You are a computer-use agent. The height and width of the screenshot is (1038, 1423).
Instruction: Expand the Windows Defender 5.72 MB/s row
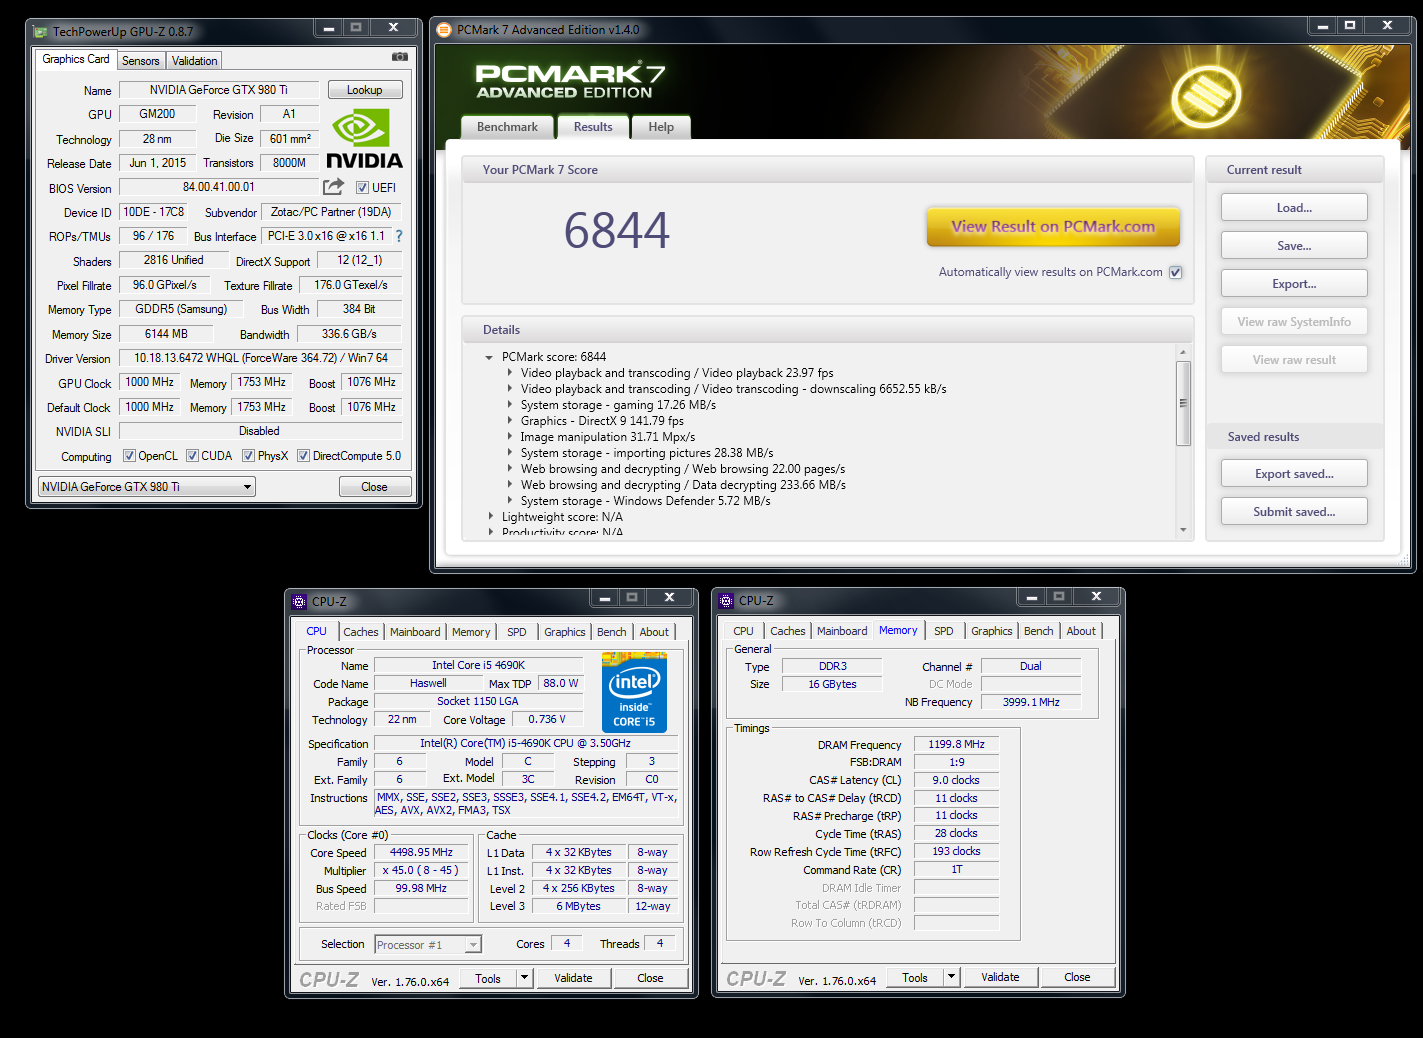pyautogui.click(x=509, y=501)
